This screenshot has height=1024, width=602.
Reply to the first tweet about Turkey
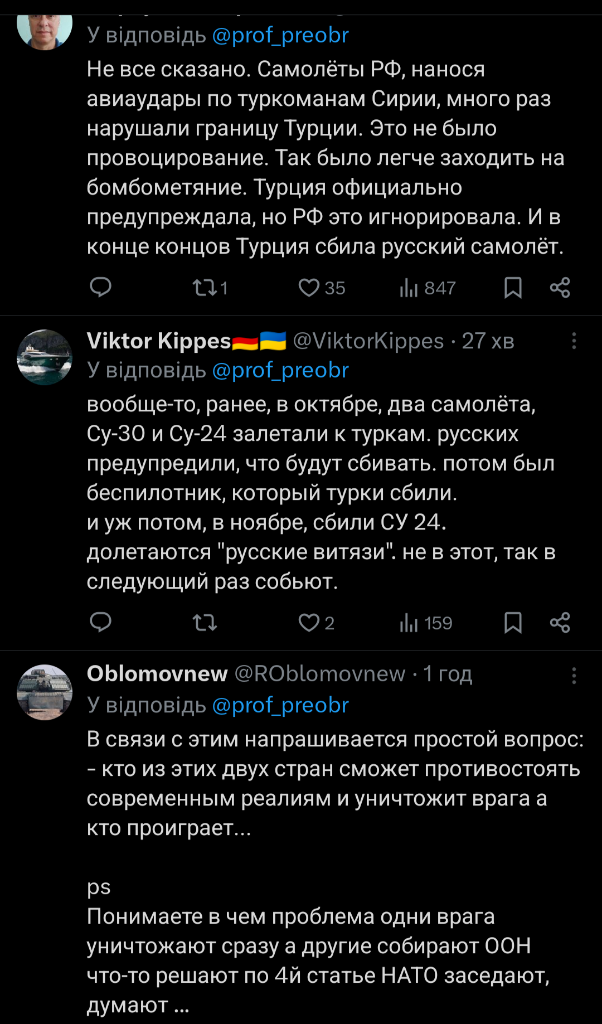[101, 288]
